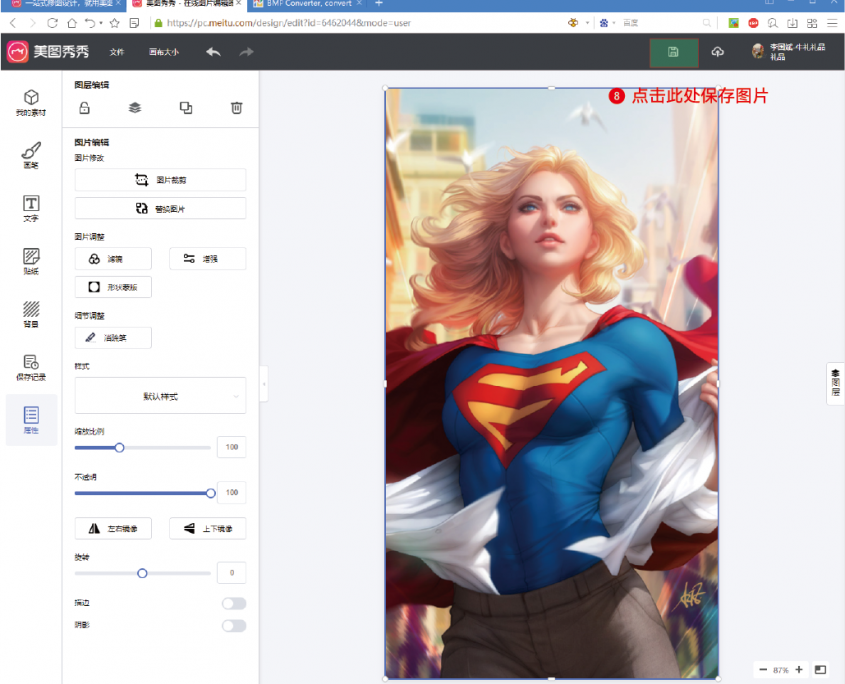
Task: Click the fit-to-screen icon beside zoom controls
Action: pos(820,669)
